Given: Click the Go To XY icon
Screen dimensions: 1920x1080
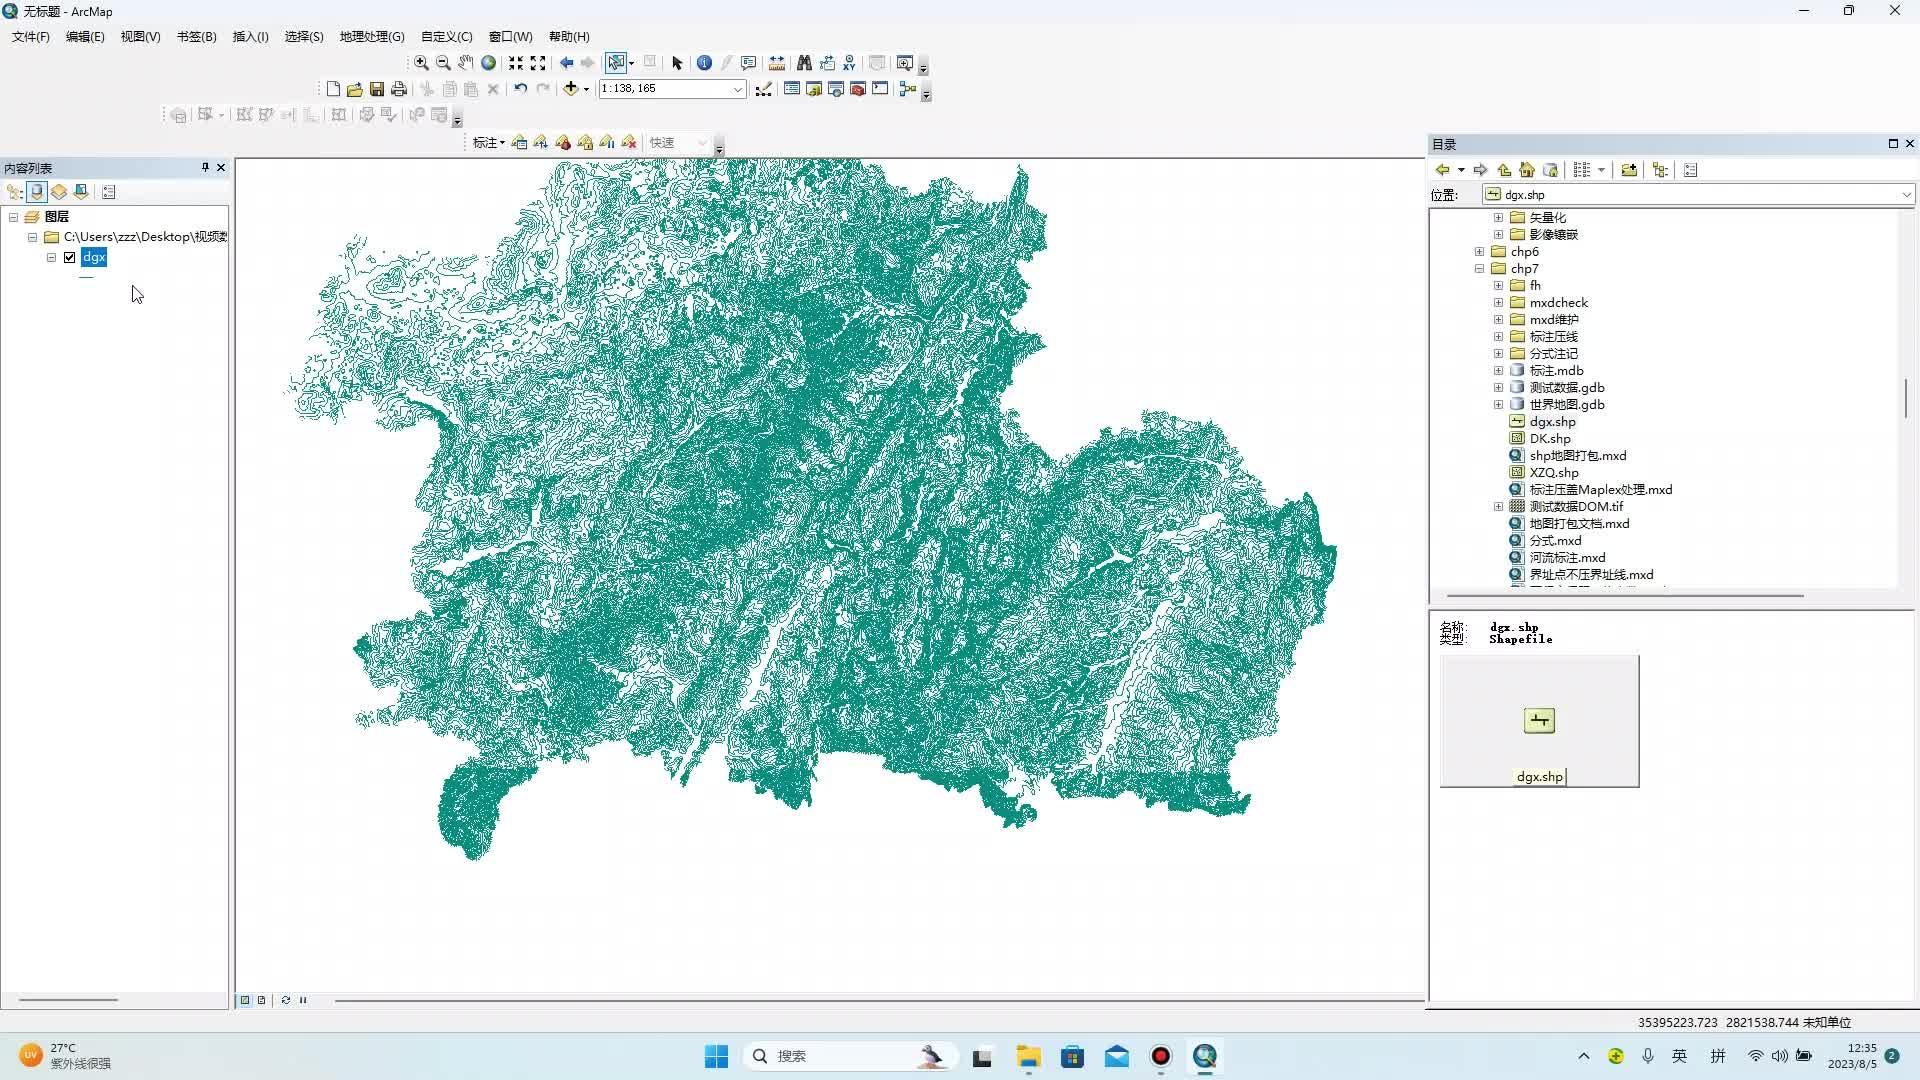Looking at the screenshot, I should coord(849,63).
